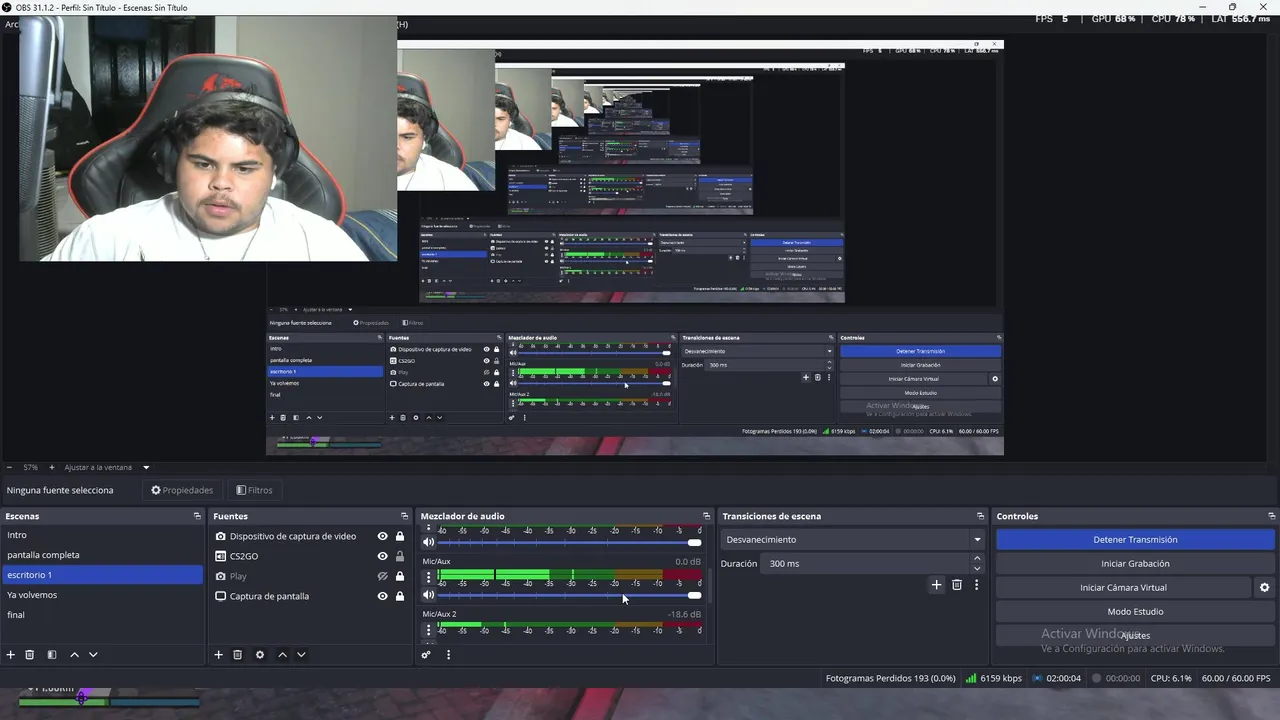Open Desvanecimiento transition dropdown
Image resolution: width=1280 pixels, height=720 pixels.
pos(852,540)
